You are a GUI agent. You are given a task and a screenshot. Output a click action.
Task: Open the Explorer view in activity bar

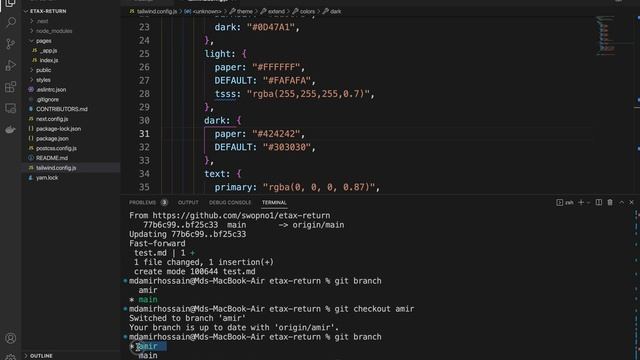point(11,3)
